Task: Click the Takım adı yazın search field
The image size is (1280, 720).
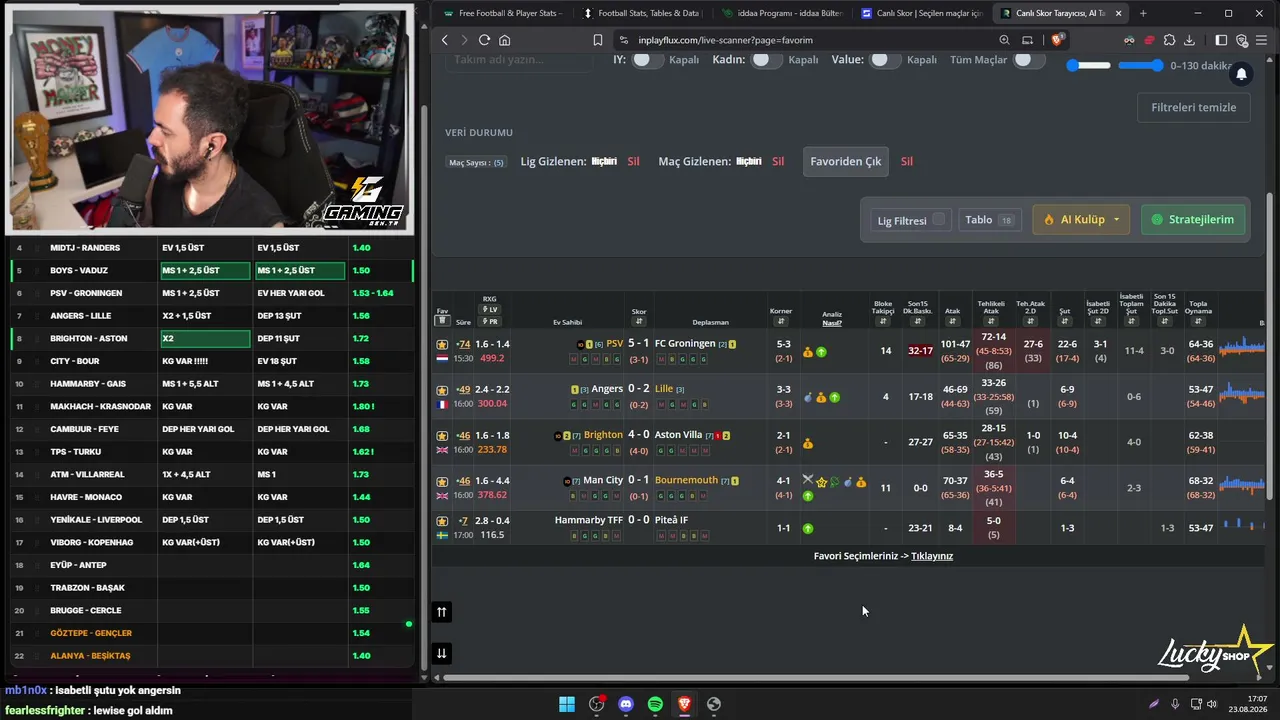Action: [x=520, y=60]
